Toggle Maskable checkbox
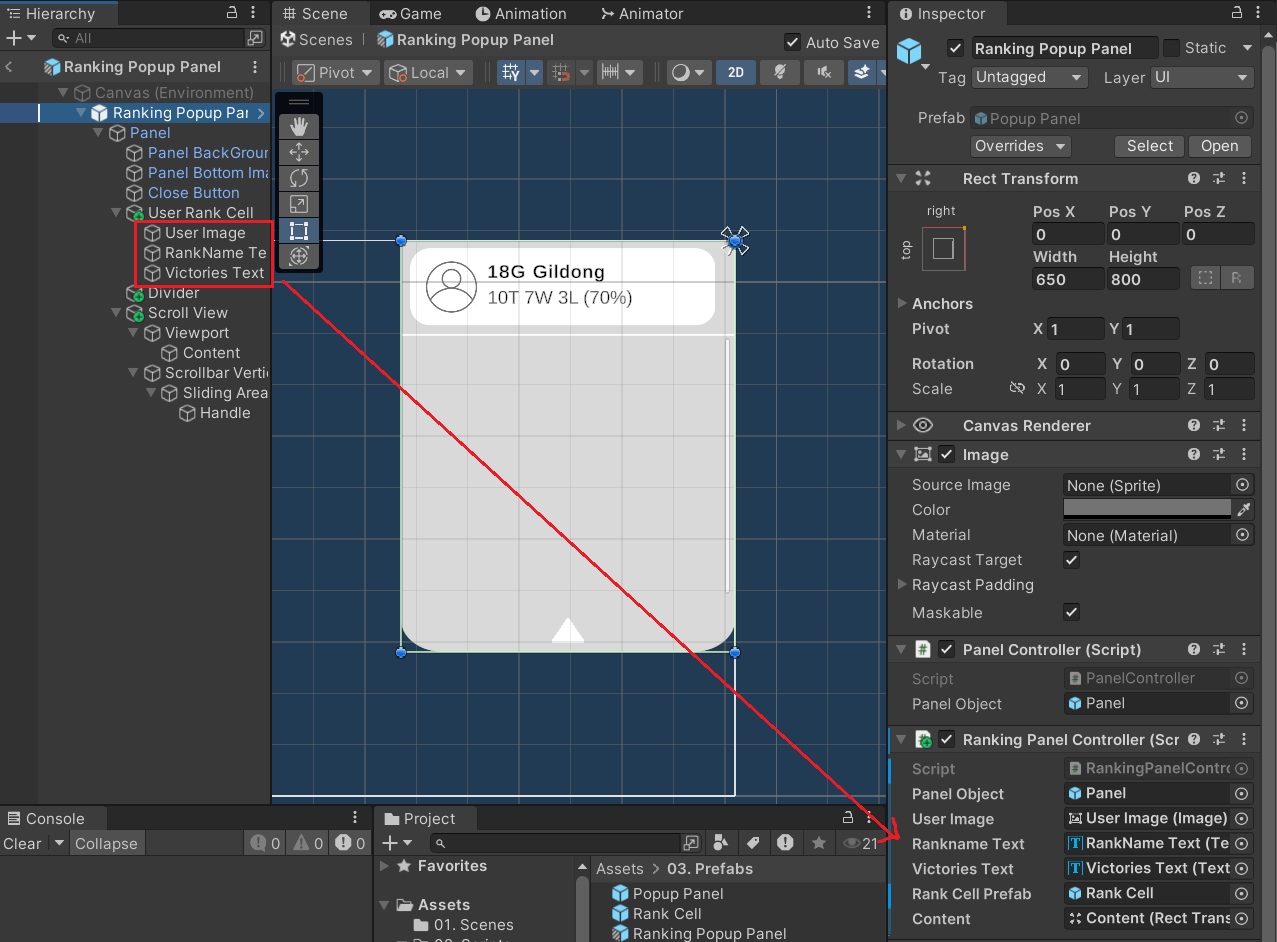 click(1072, 612)
